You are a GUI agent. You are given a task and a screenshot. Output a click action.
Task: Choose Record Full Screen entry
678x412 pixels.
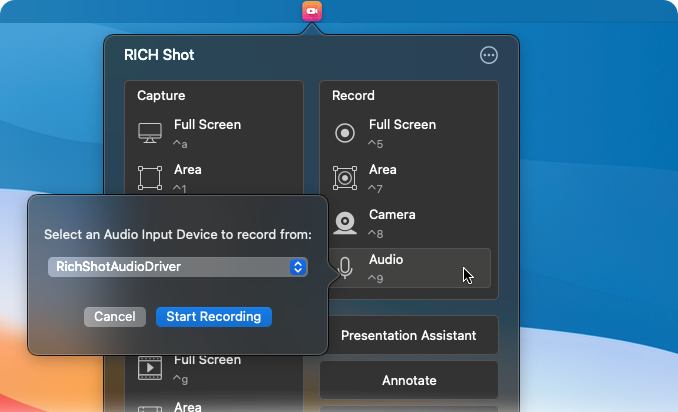coord(409,133)
